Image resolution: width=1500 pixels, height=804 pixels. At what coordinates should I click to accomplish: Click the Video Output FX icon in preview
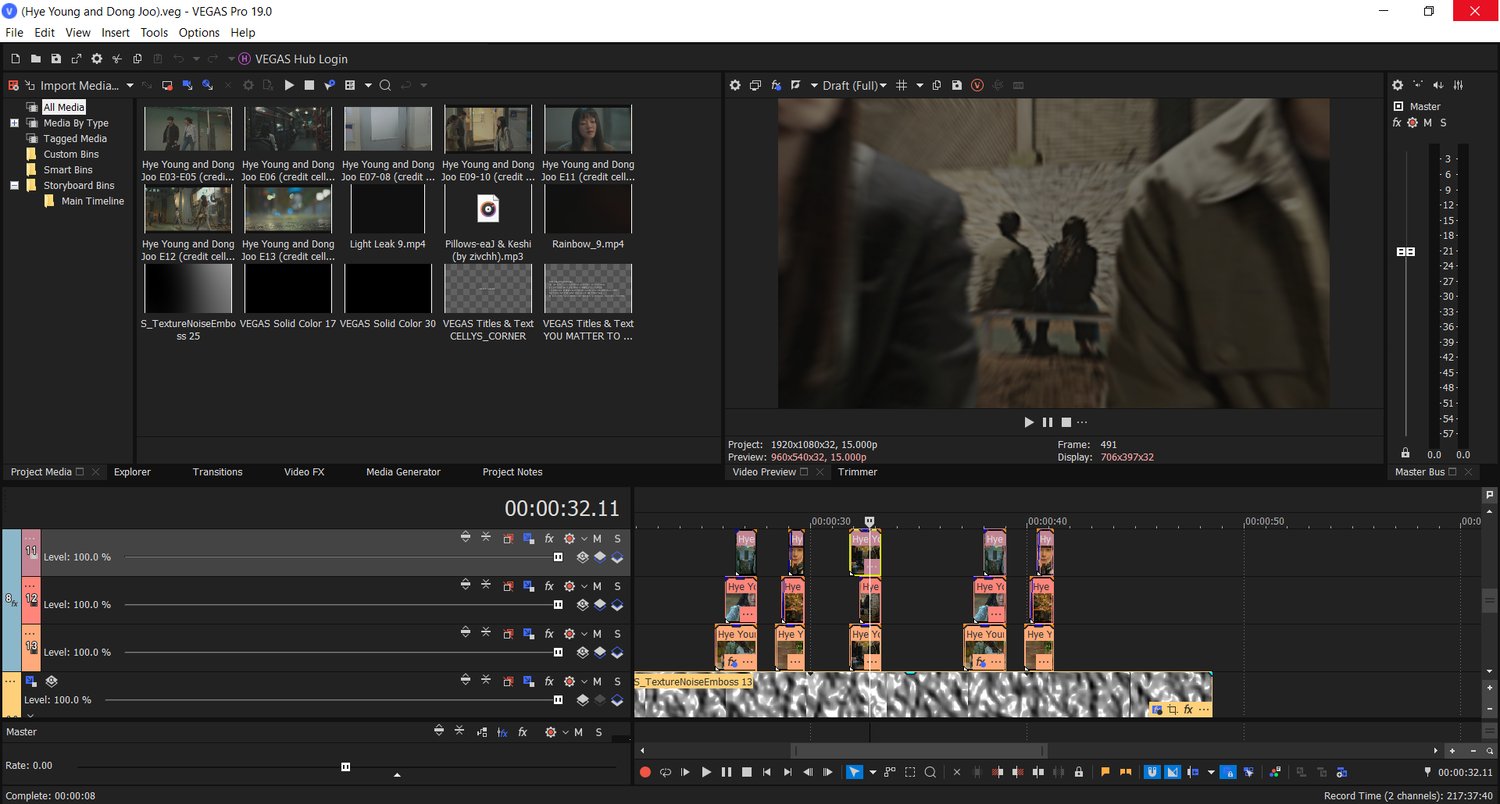[776, 86]
